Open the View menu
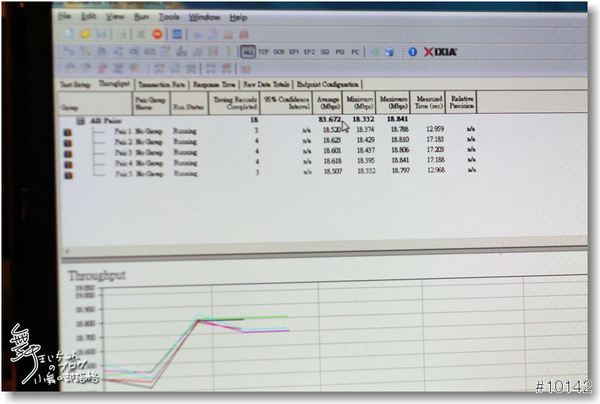The image size is (600, 404). (114, 16)
